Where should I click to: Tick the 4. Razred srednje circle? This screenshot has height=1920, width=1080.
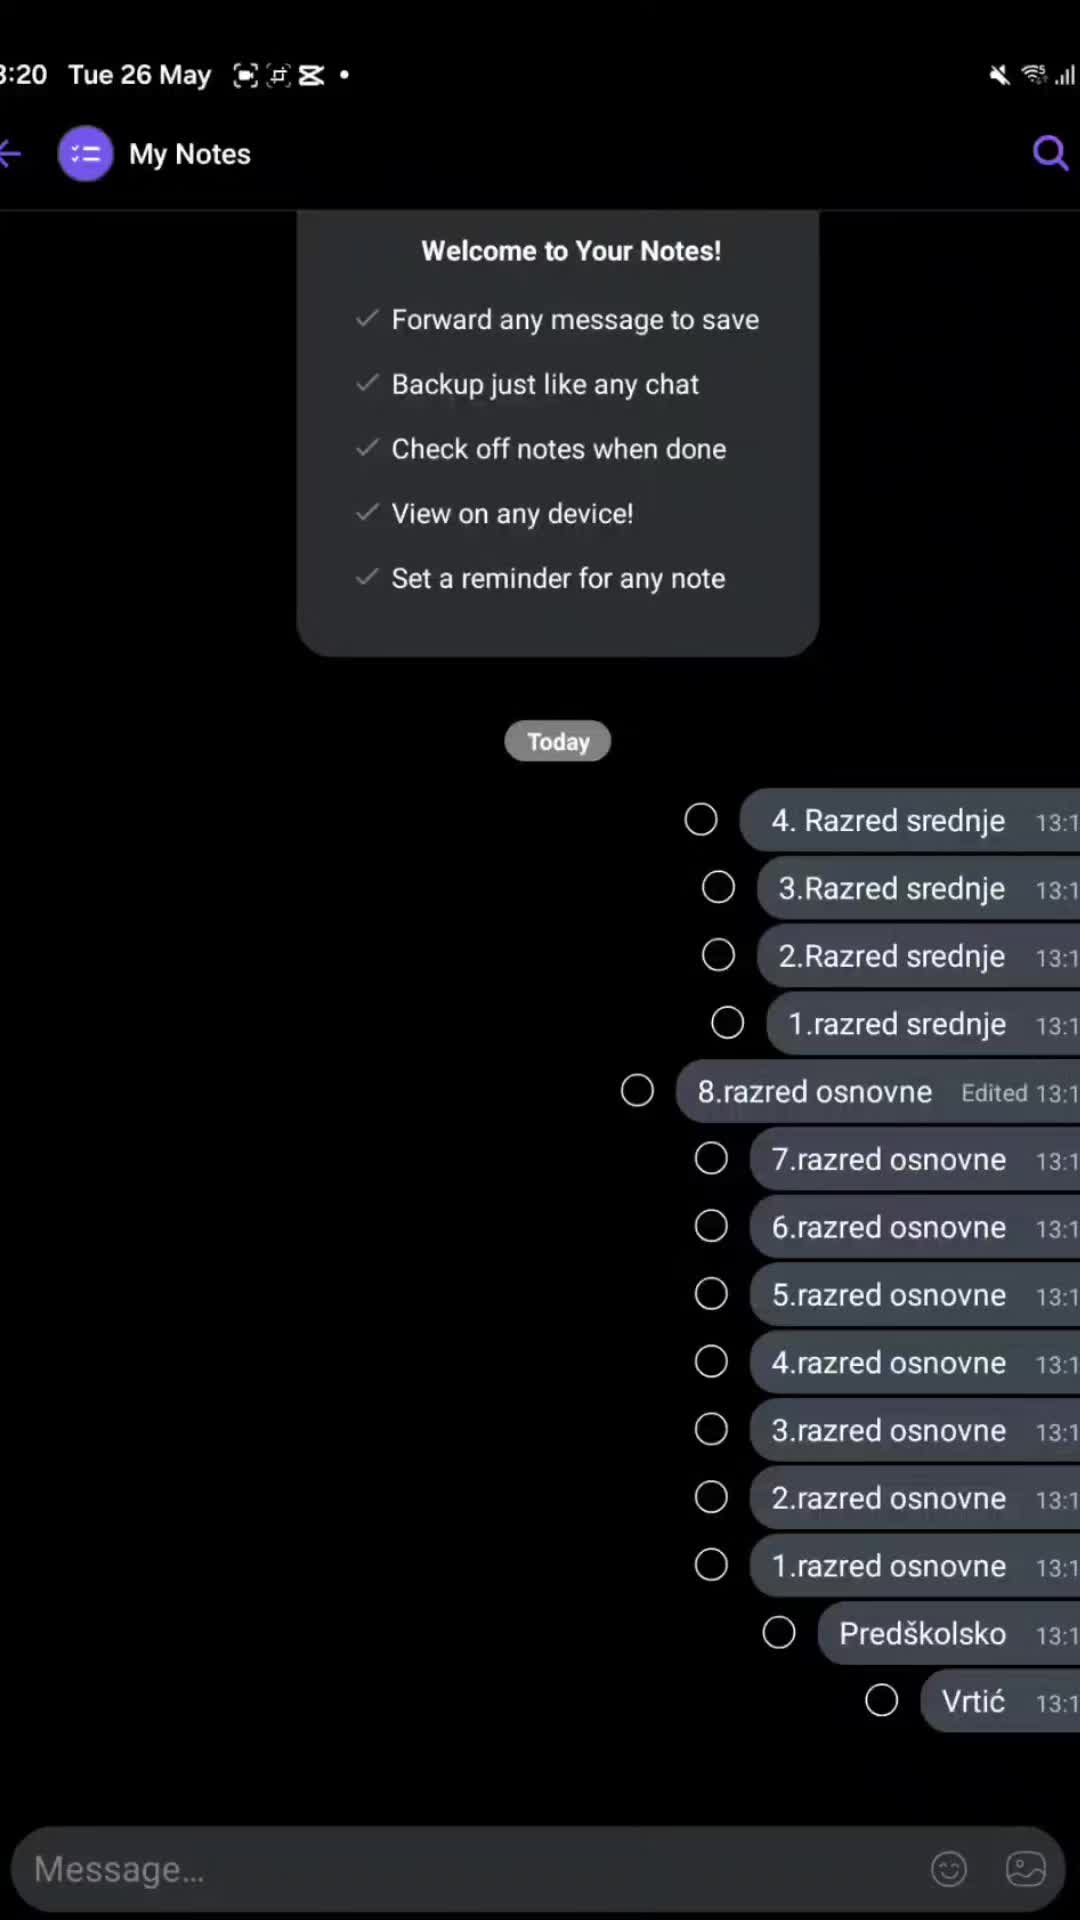tap(700, 819)
